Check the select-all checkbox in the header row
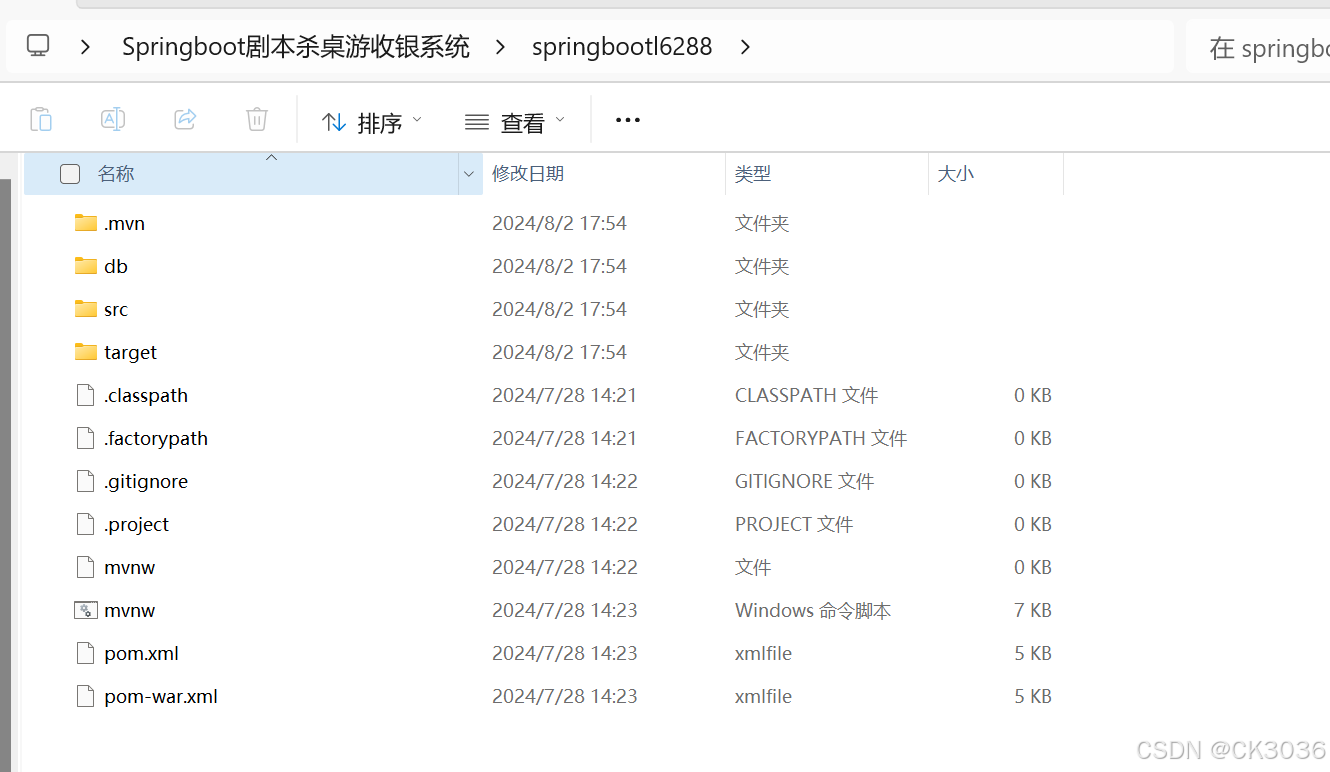Image resolution: width=1330 pixels, height=772 pixels. (x=70, y=173)
